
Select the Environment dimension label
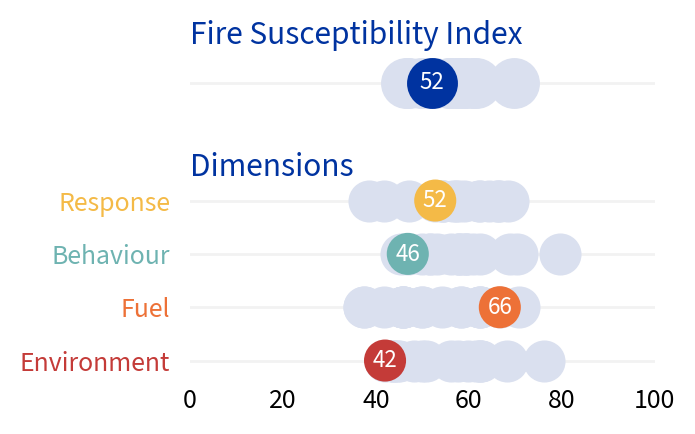point(95,362)
